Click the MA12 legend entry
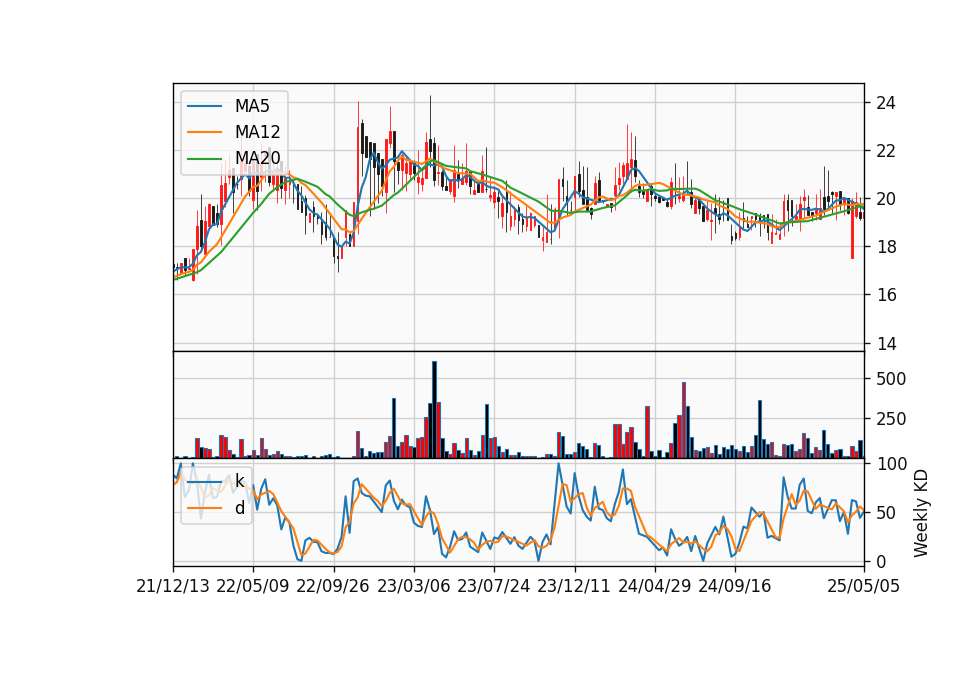 pos(233,132)
